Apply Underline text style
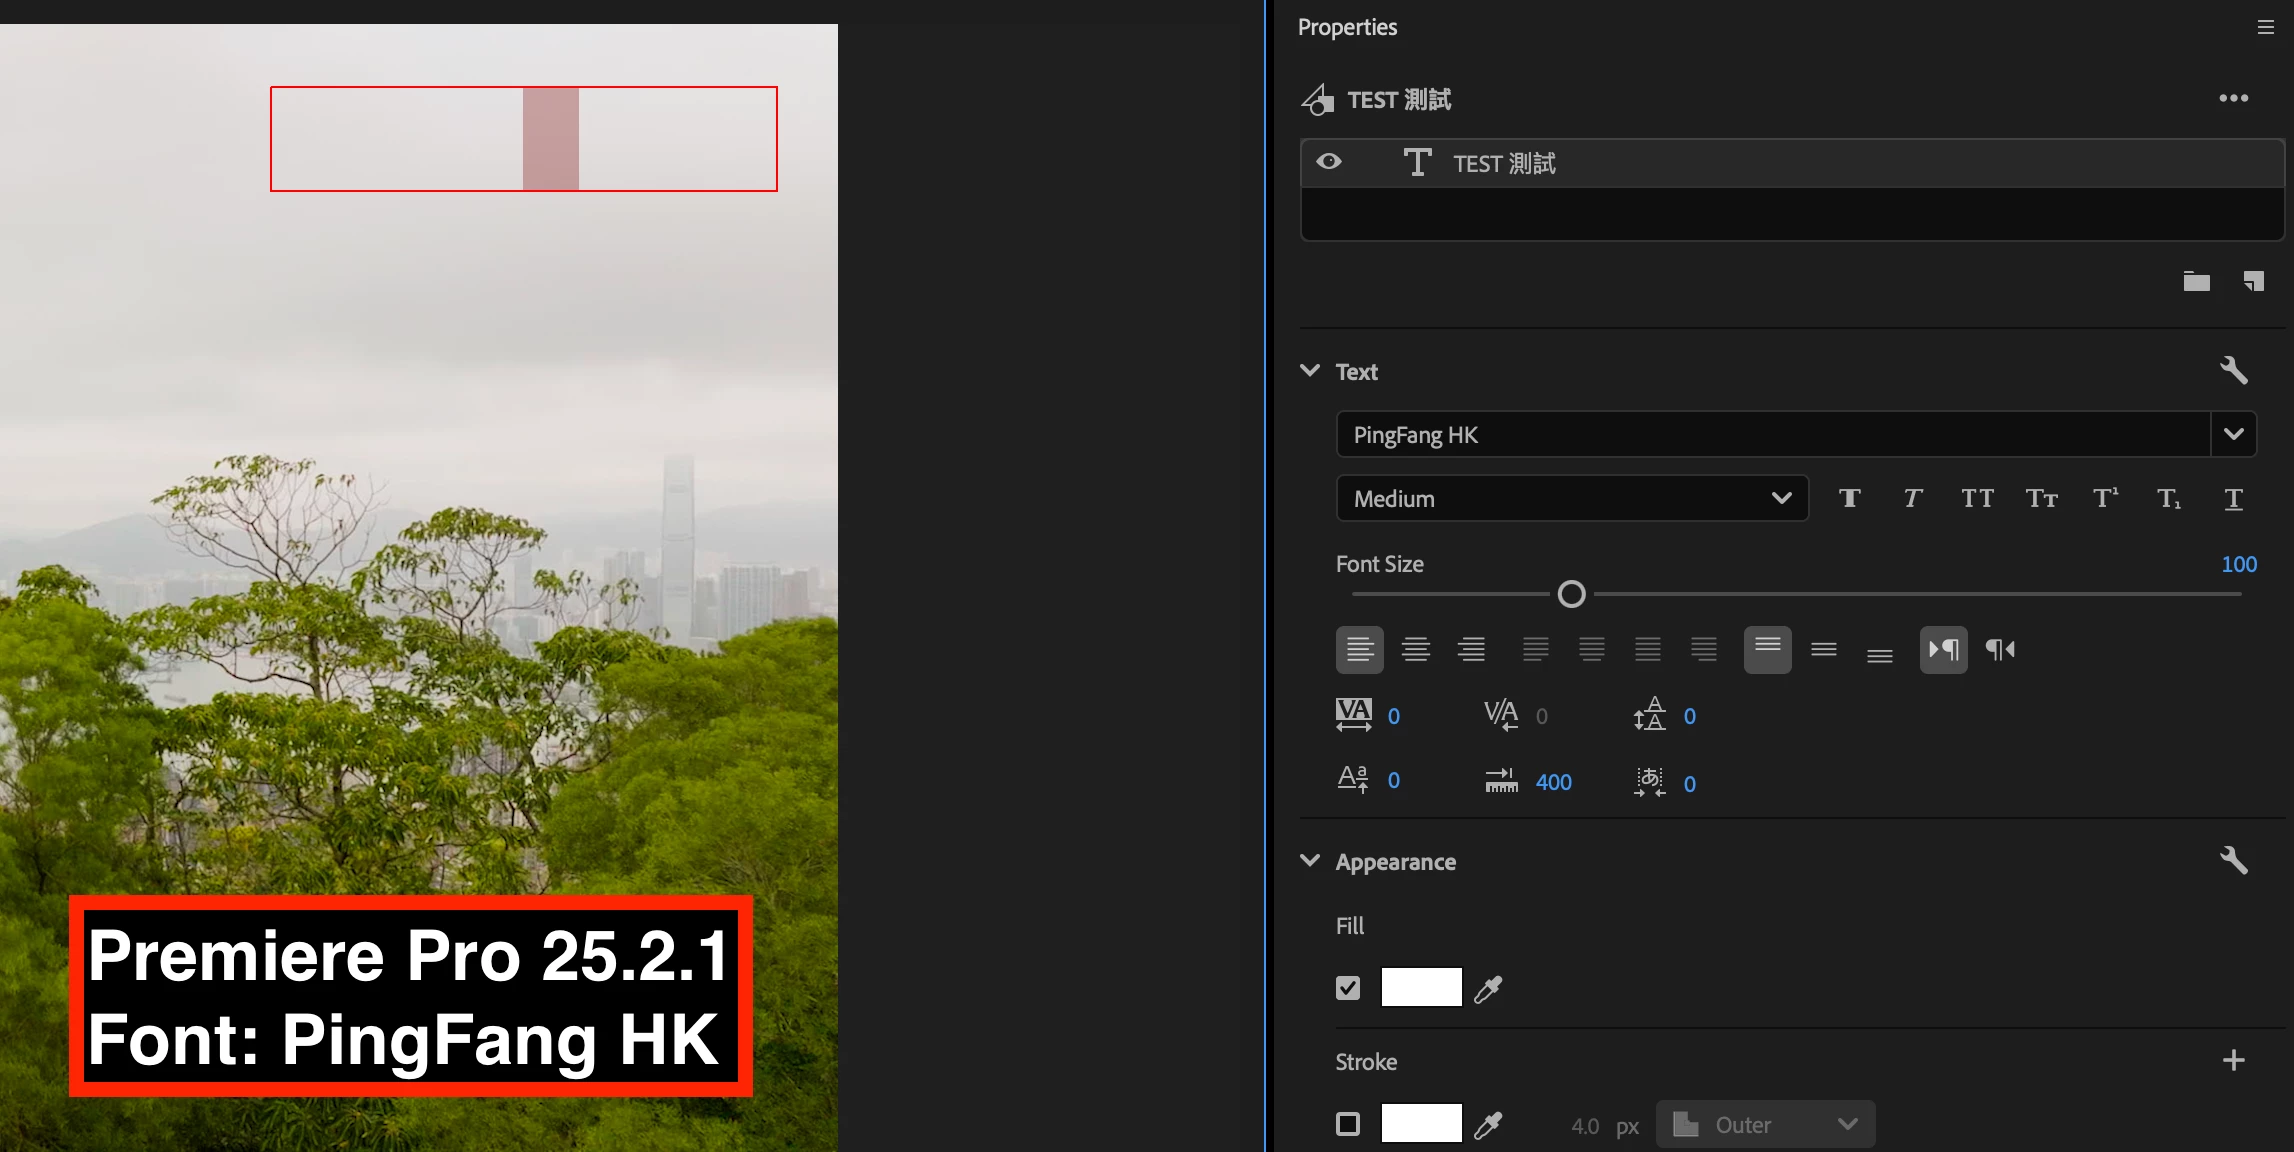Image resolution: width=2294 pixels, height=1152 pixels. [x=2233, y=498]
